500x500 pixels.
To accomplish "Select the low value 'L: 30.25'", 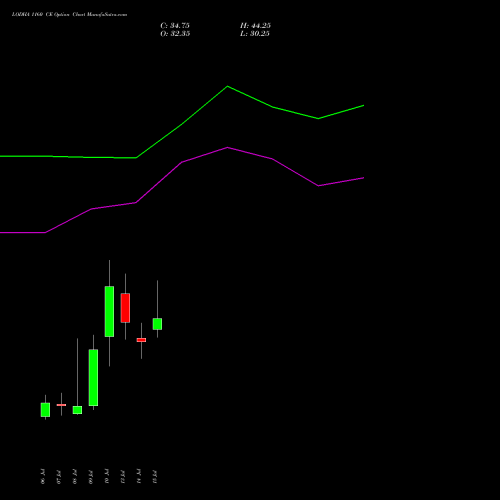I will (x=255, y=34).
